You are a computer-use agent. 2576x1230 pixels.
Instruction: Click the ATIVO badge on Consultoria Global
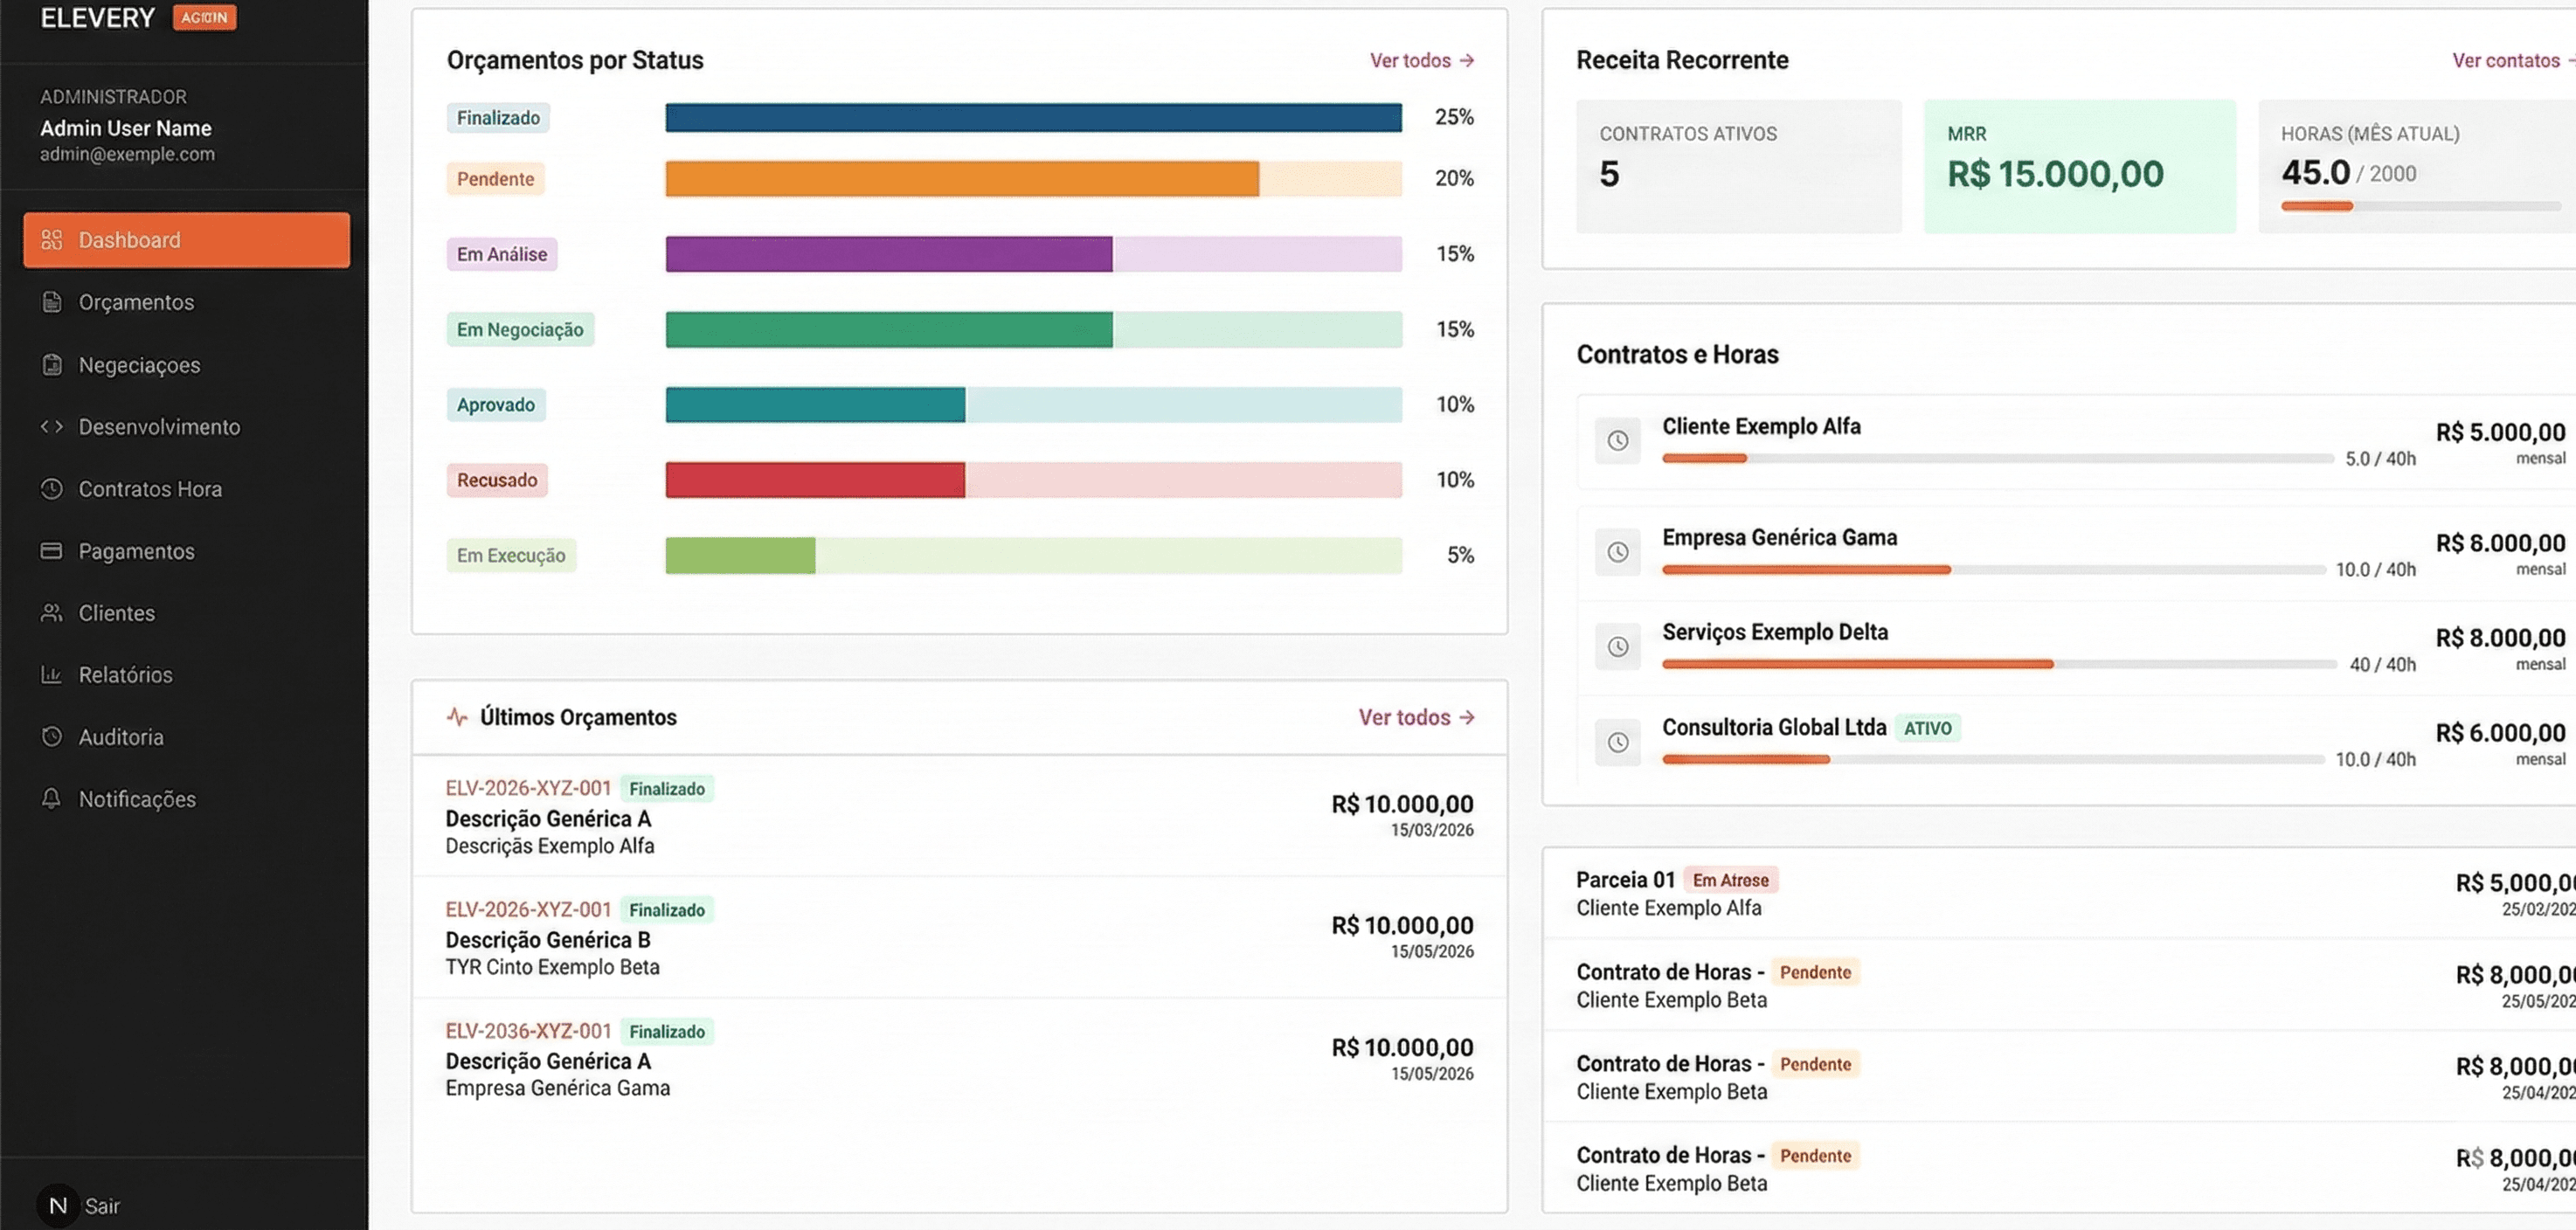(x=1927, y=728)
